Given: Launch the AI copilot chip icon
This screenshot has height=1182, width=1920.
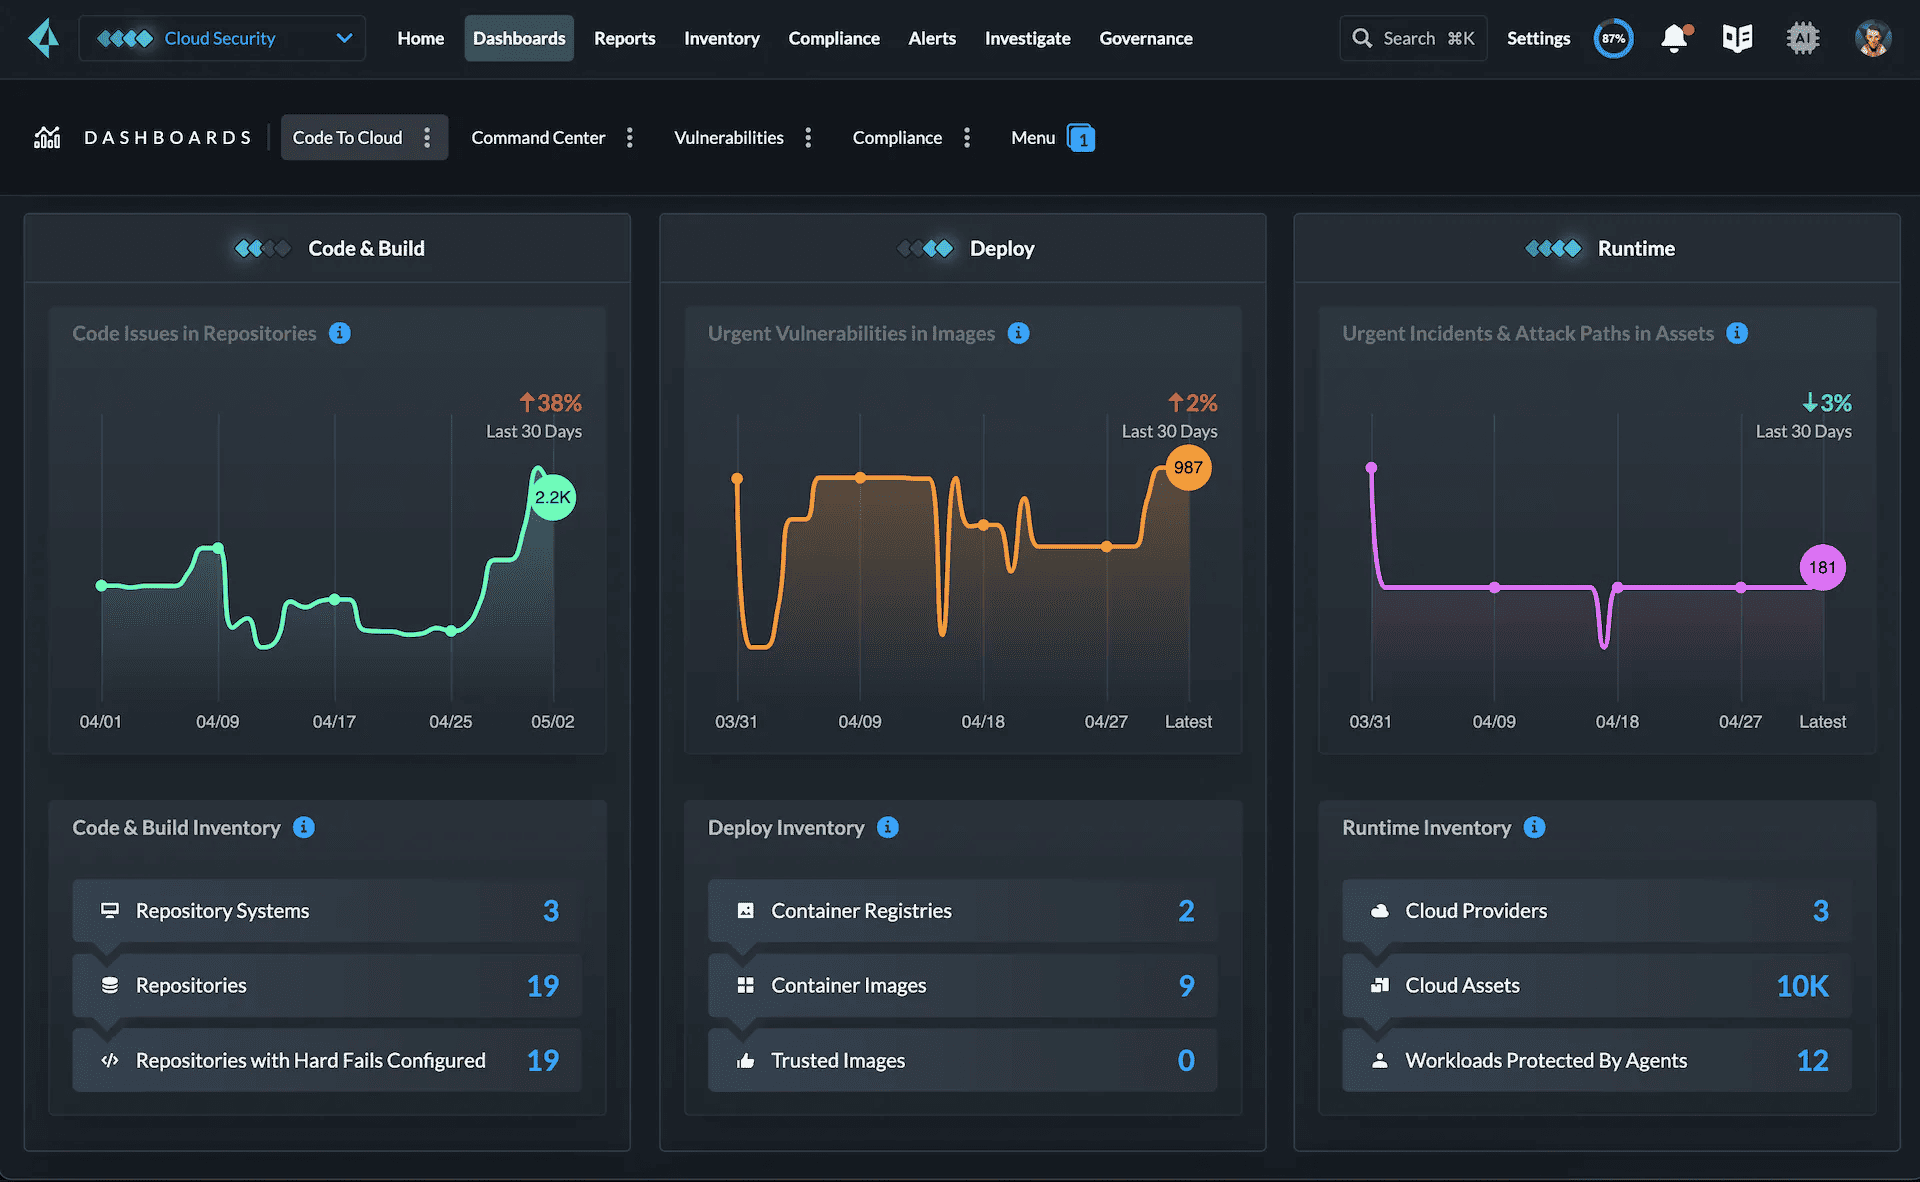Looking at the screenshot, I should 1803,39.
